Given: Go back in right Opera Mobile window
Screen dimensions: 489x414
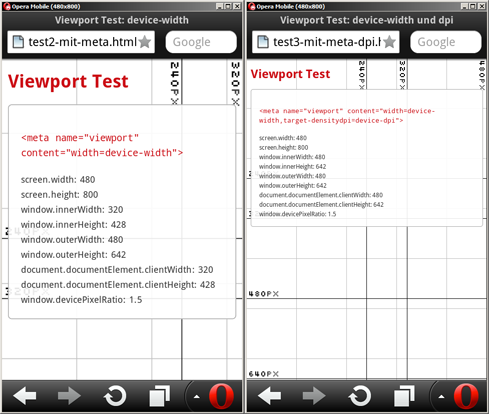Looking at the screenshot, I should [270, 396].
